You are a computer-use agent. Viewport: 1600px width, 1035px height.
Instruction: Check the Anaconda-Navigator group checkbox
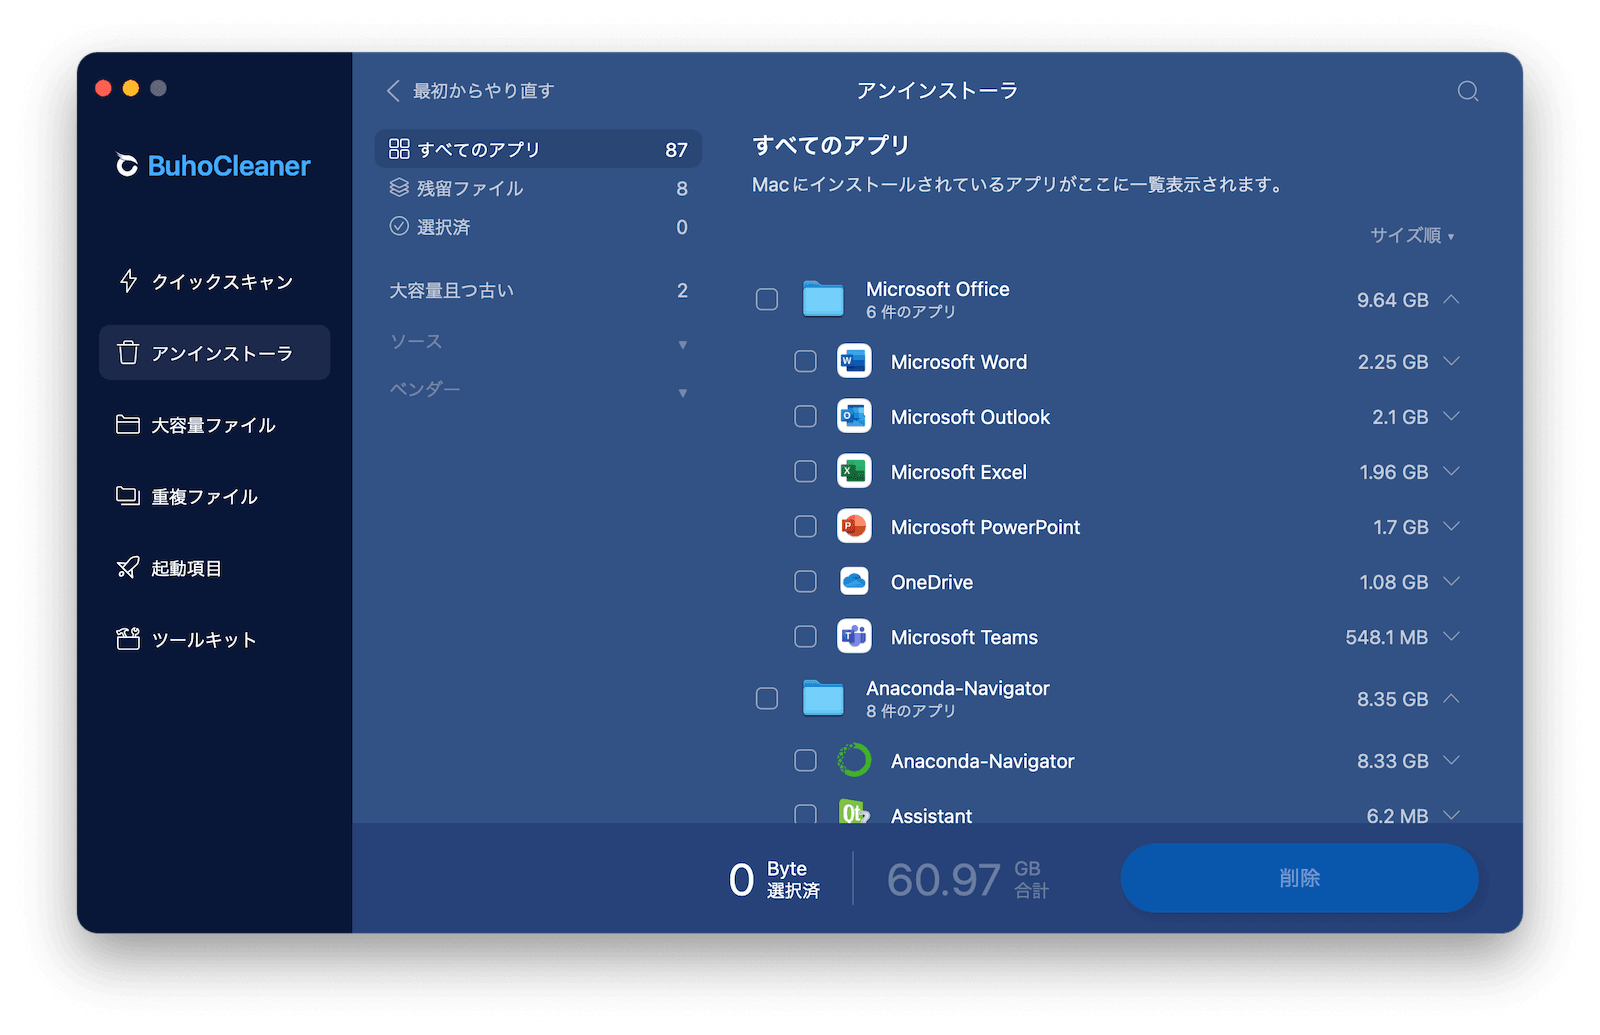(767, 698)
